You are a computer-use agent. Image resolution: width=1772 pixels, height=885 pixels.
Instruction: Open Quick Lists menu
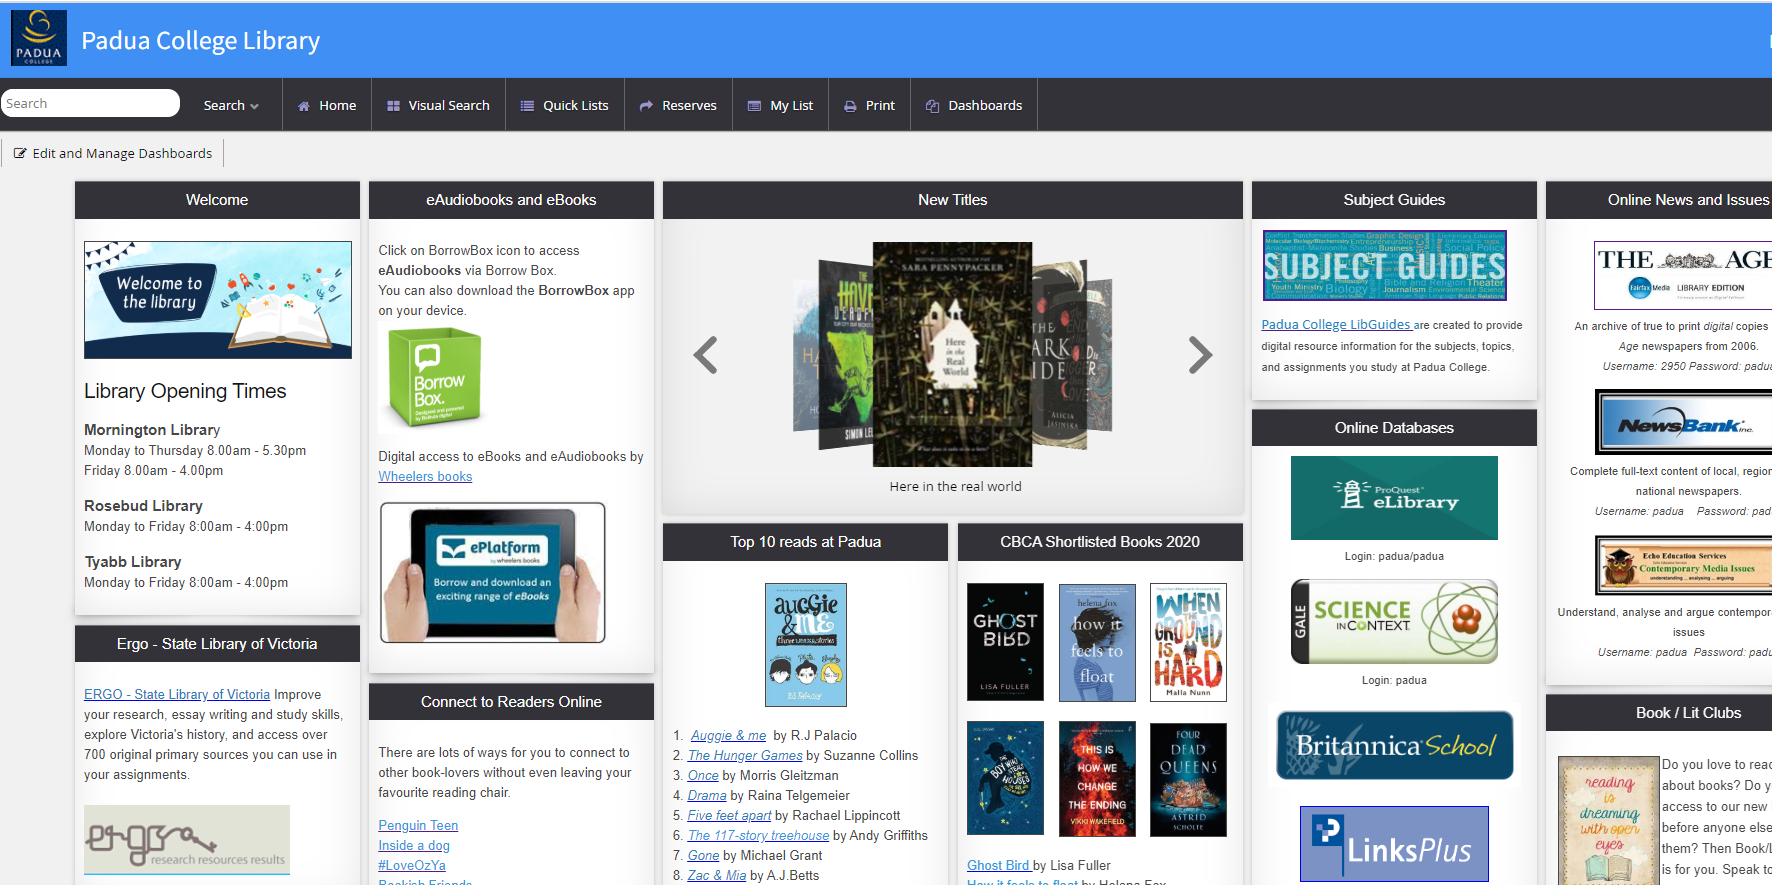tap(565, 105)
